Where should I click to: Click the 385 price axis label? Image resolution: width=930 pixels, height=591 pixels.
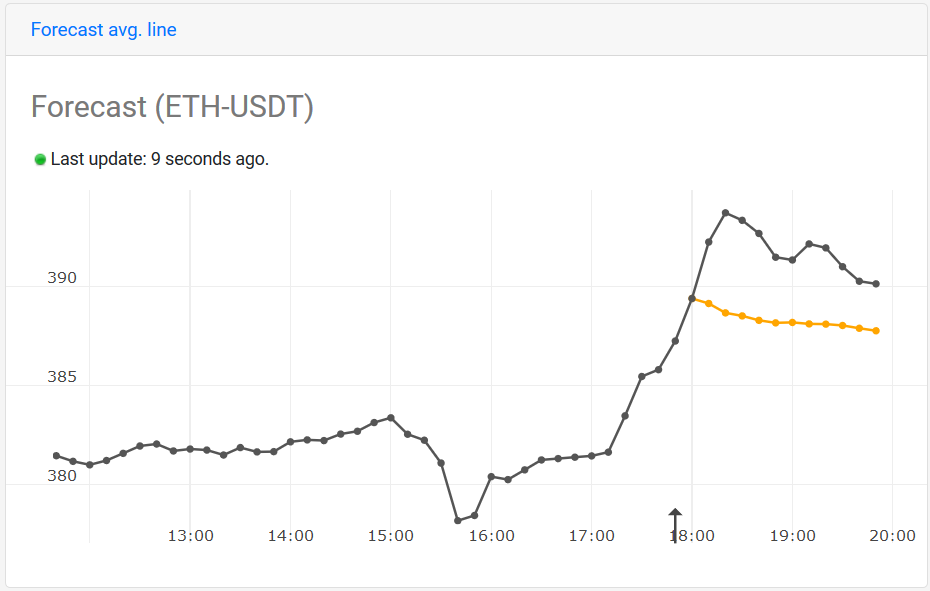point(62,377)
